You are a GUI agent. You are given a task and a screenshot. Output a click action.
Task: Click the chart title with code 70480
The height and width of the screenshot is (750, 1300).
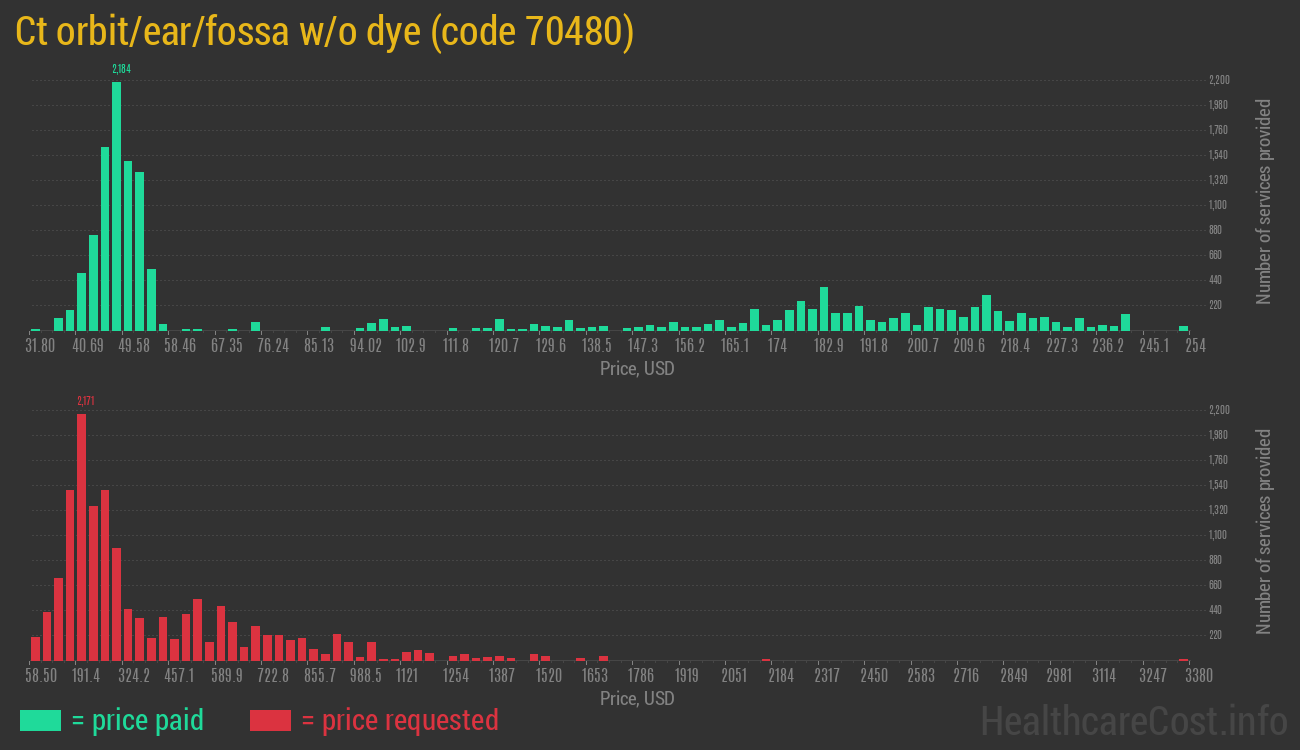click(324, 32)
